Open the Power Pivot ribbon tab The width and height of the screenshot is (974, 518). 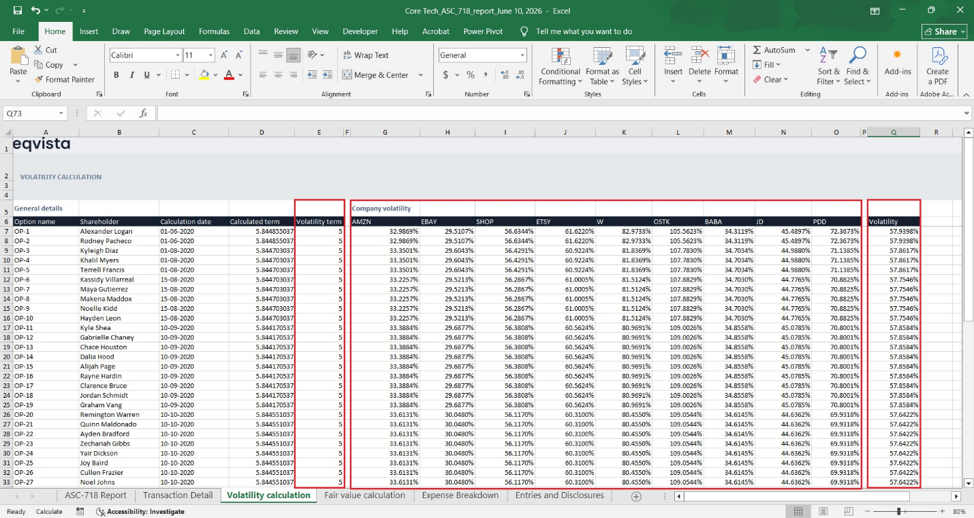(x=483, y=31)
